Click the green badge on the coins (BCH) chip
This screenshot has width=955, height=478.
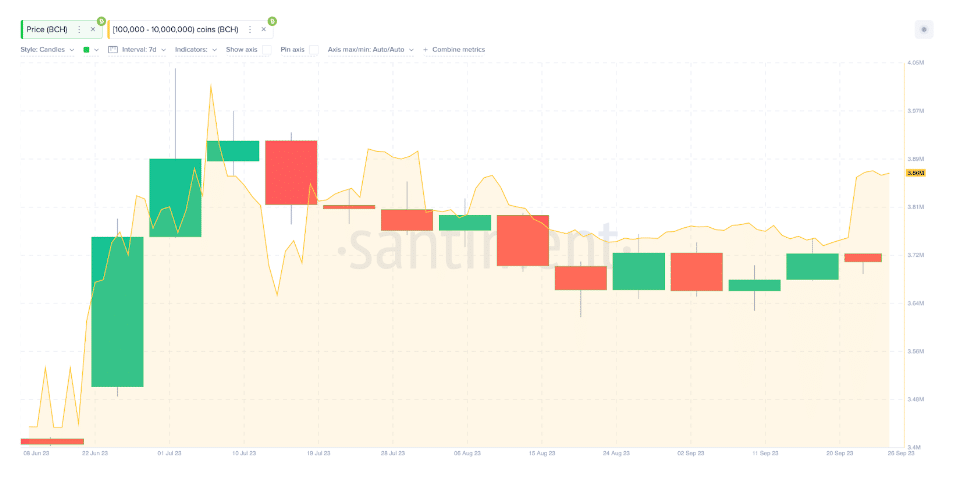(272, 21)
